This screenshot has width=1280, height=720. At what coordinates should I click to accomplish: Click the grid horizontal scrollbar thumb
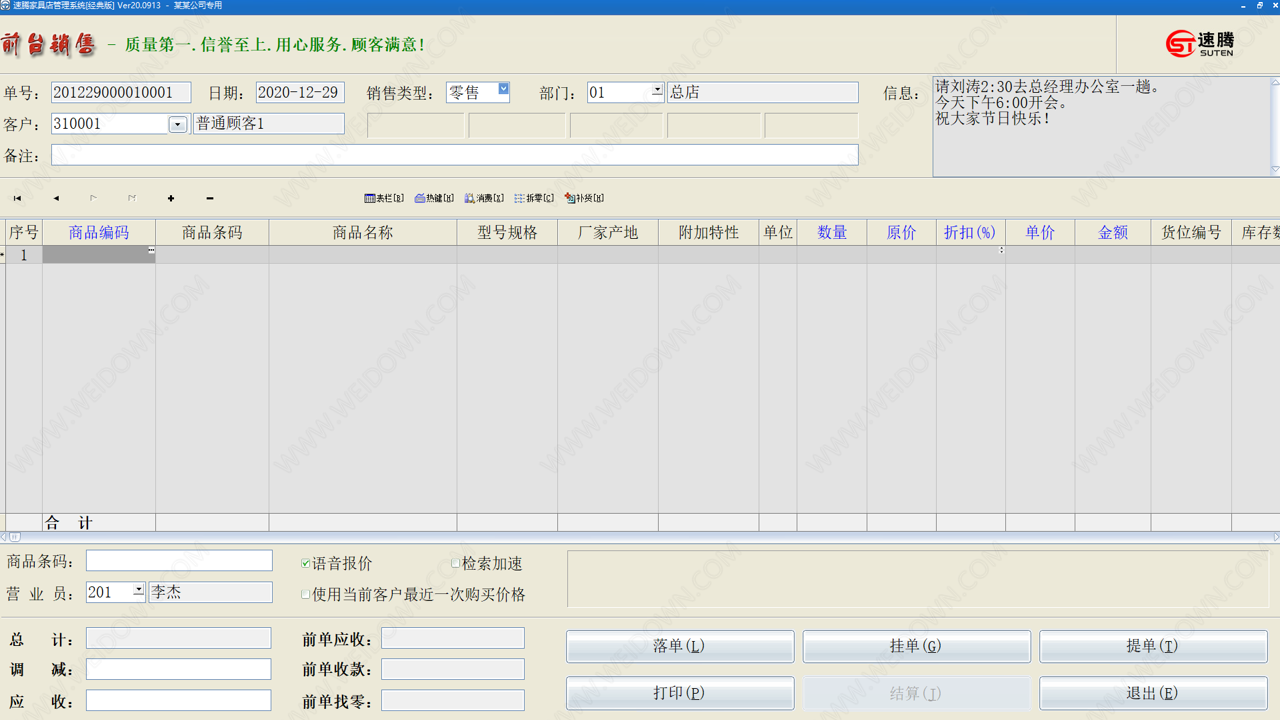click(15, 537)
